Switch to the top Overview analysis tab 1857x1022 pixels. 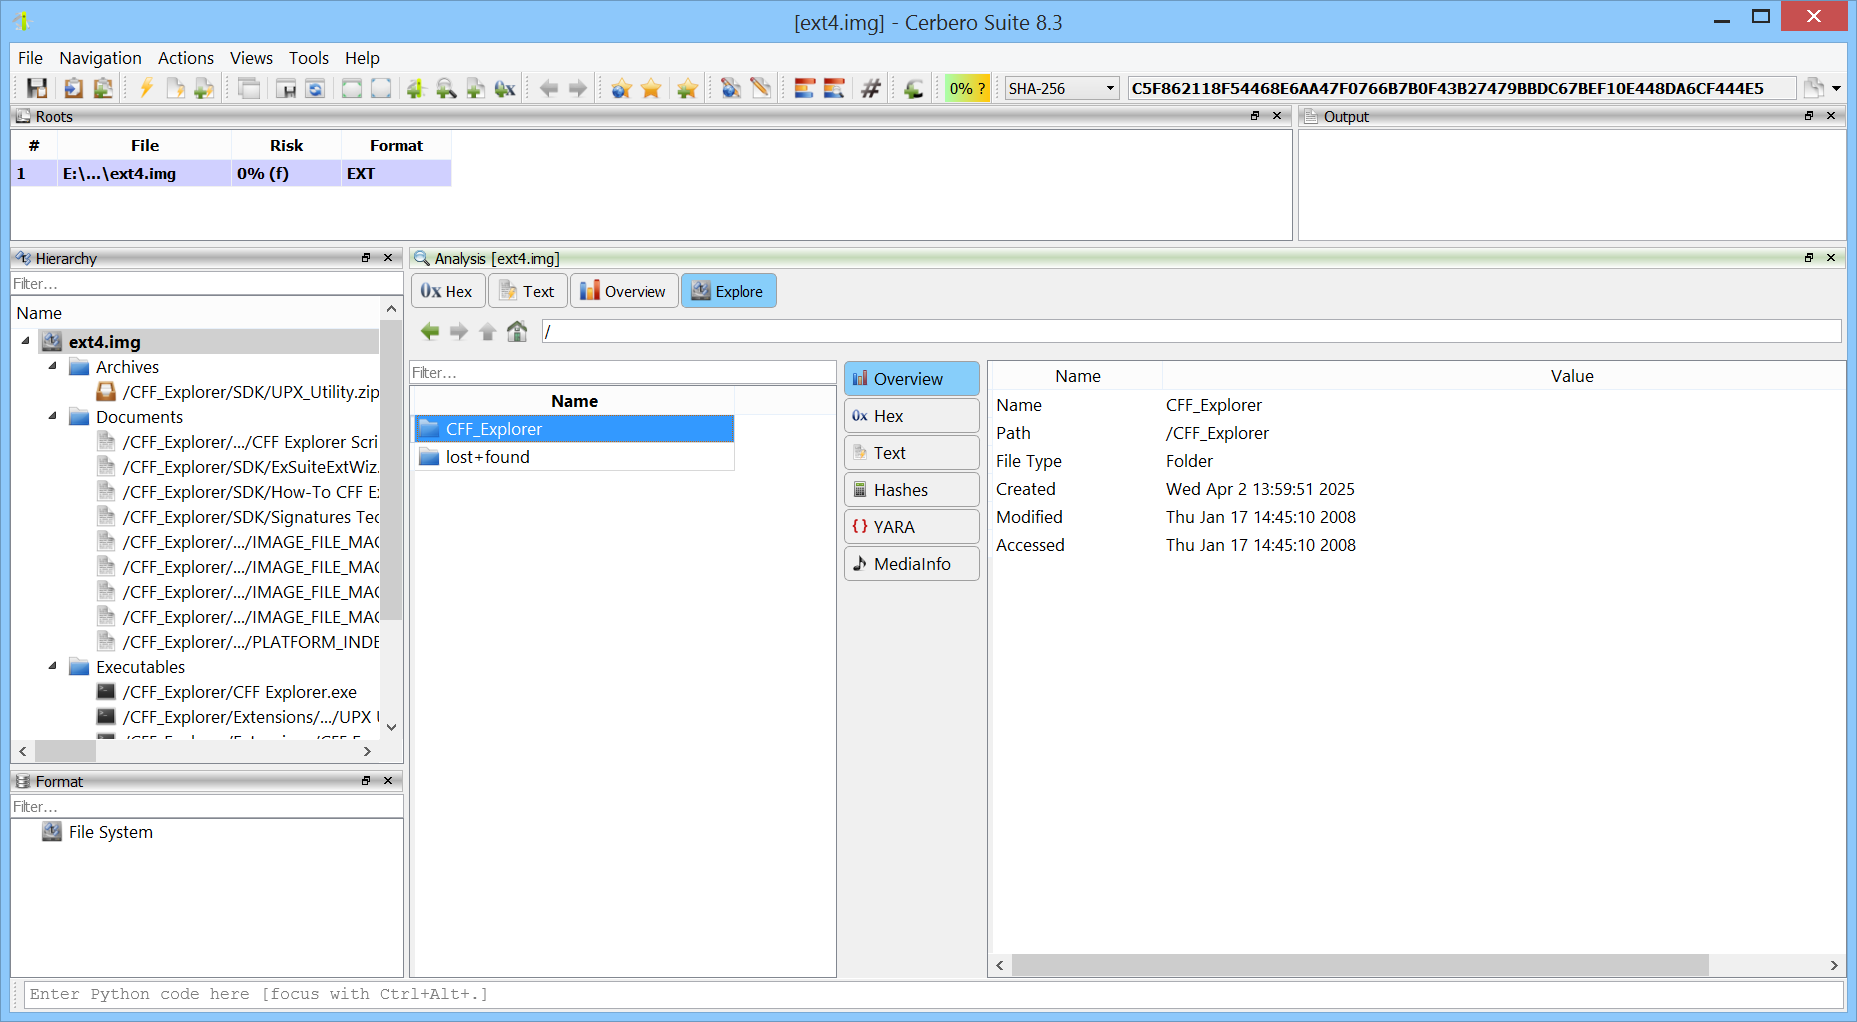623,291
